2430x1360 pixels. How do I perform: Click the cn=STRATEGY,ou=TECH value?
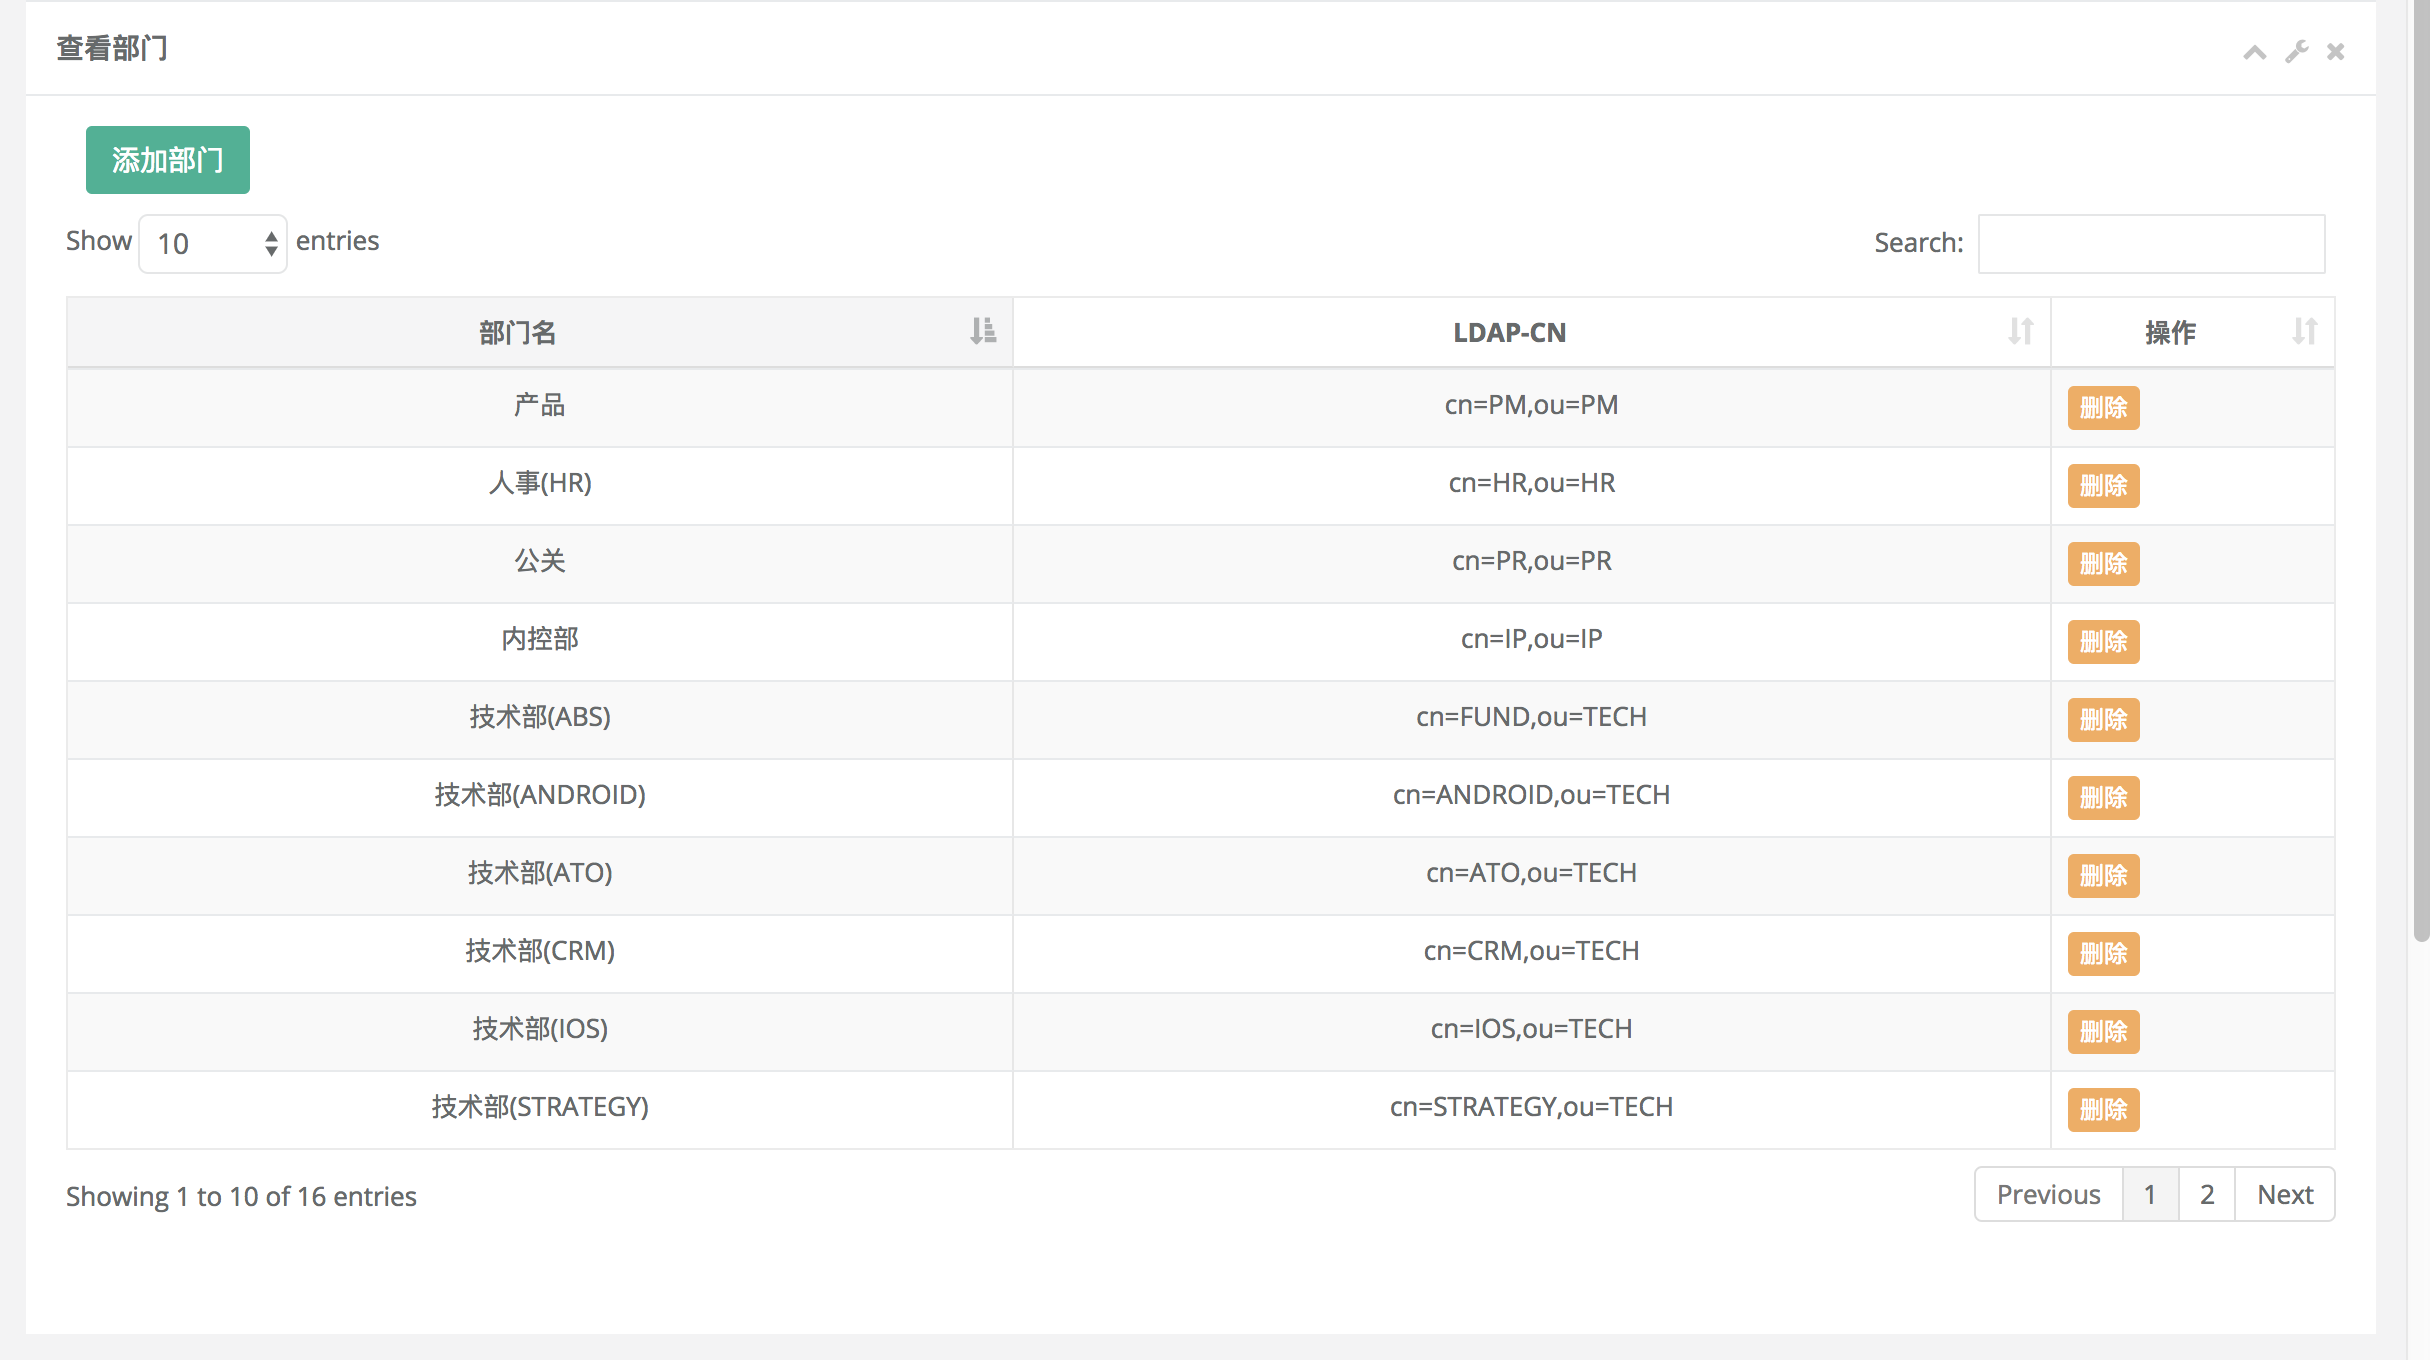pyautogui.click(x=1531, y=1107)
